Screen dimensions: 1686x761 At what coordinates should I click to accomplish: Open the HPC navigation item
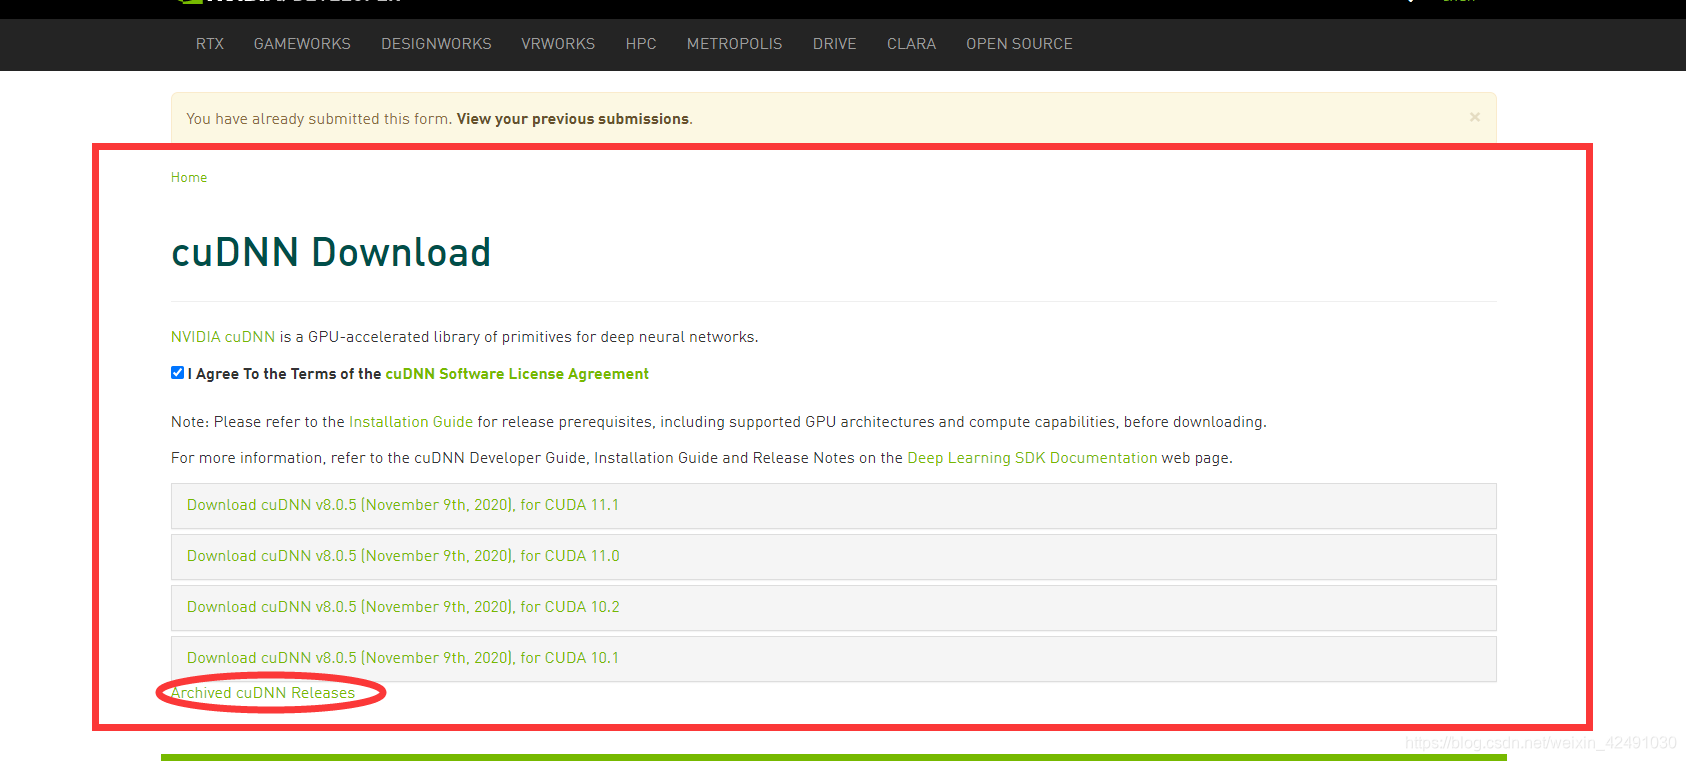pyautogui.click(x=641, y=44)
